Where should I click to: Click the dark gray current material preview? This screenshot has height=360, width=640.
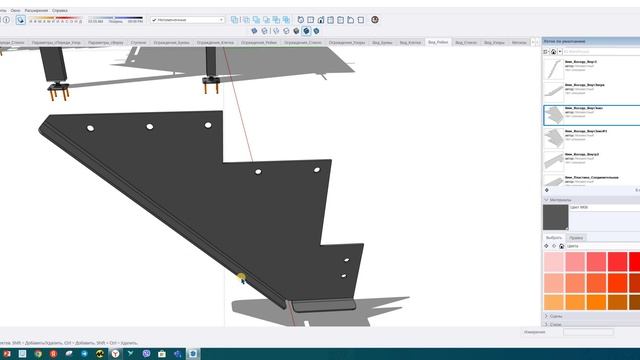556,217
